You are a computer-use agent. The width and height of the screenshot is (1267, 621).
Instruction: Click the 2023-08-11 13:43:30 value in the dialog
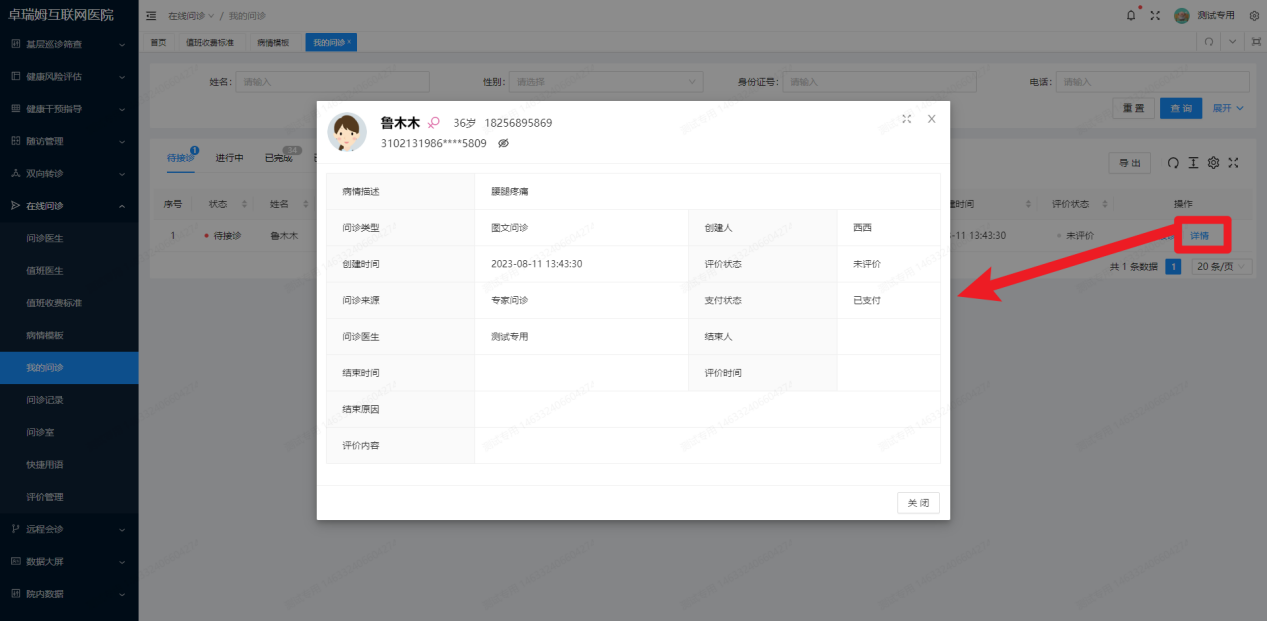coord(537,264)
